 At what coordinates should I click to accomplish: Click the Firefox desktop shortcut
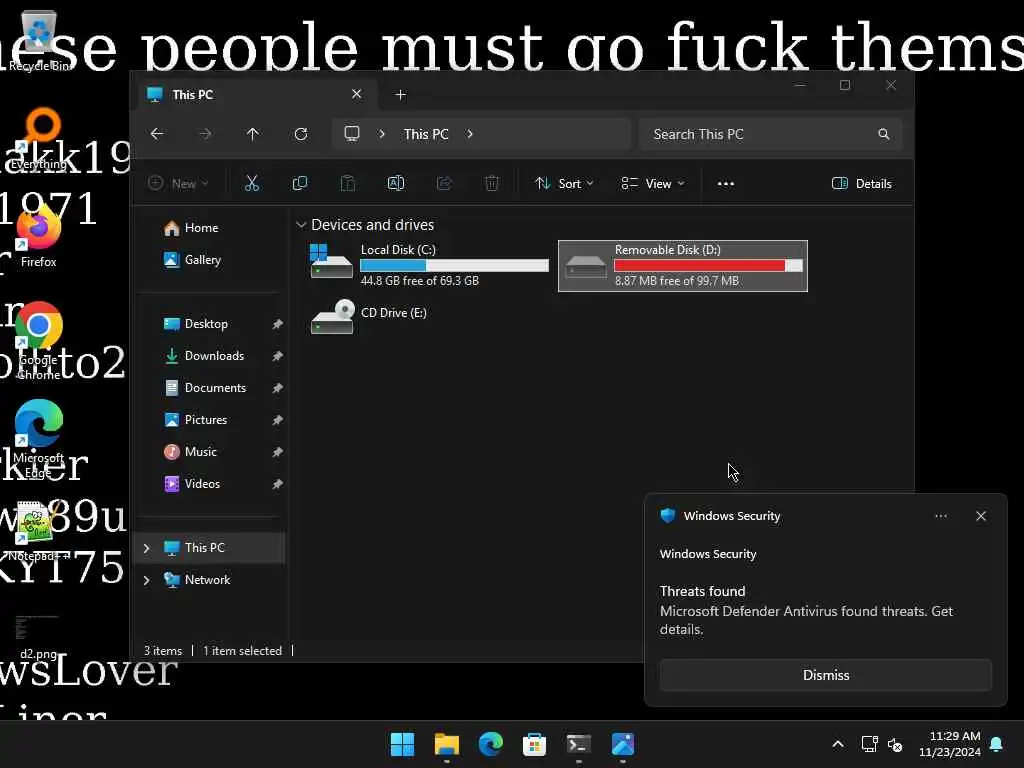pos(39,235)
